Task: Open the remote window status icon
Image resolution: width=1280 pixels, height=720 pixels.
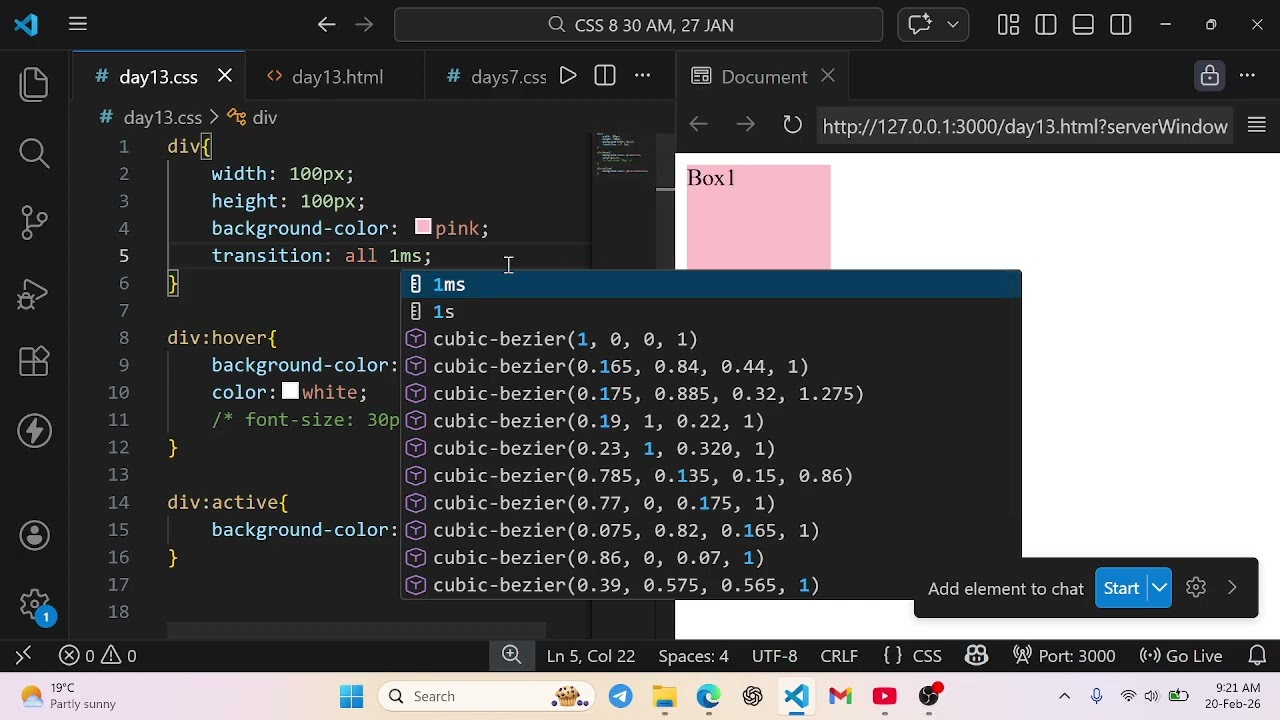Action: tap(23, 656)
